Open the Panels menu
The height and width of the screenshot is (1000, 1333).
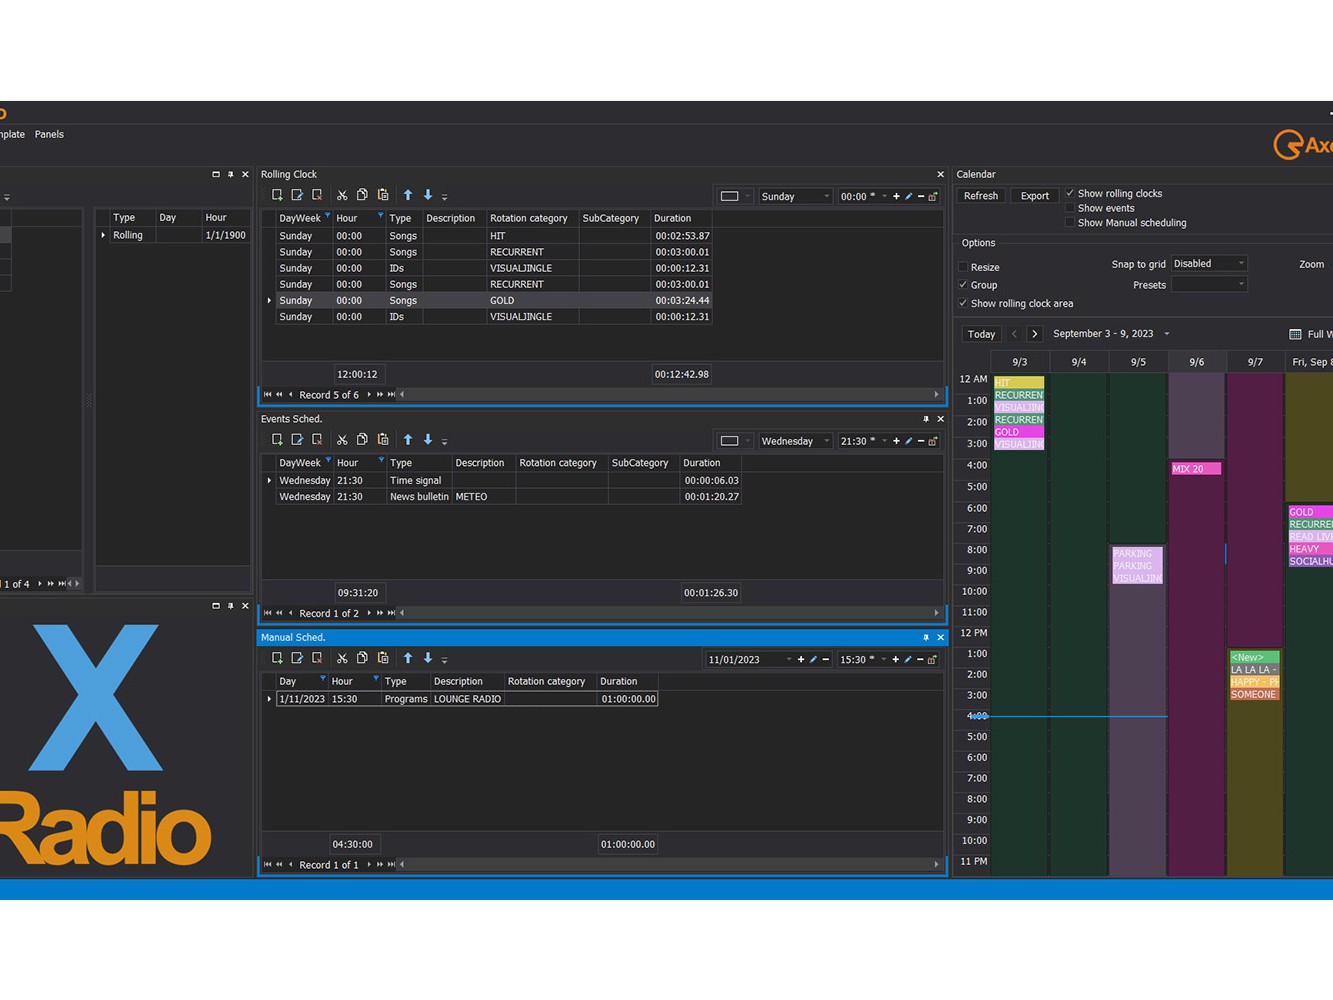[x=49, y=134]
